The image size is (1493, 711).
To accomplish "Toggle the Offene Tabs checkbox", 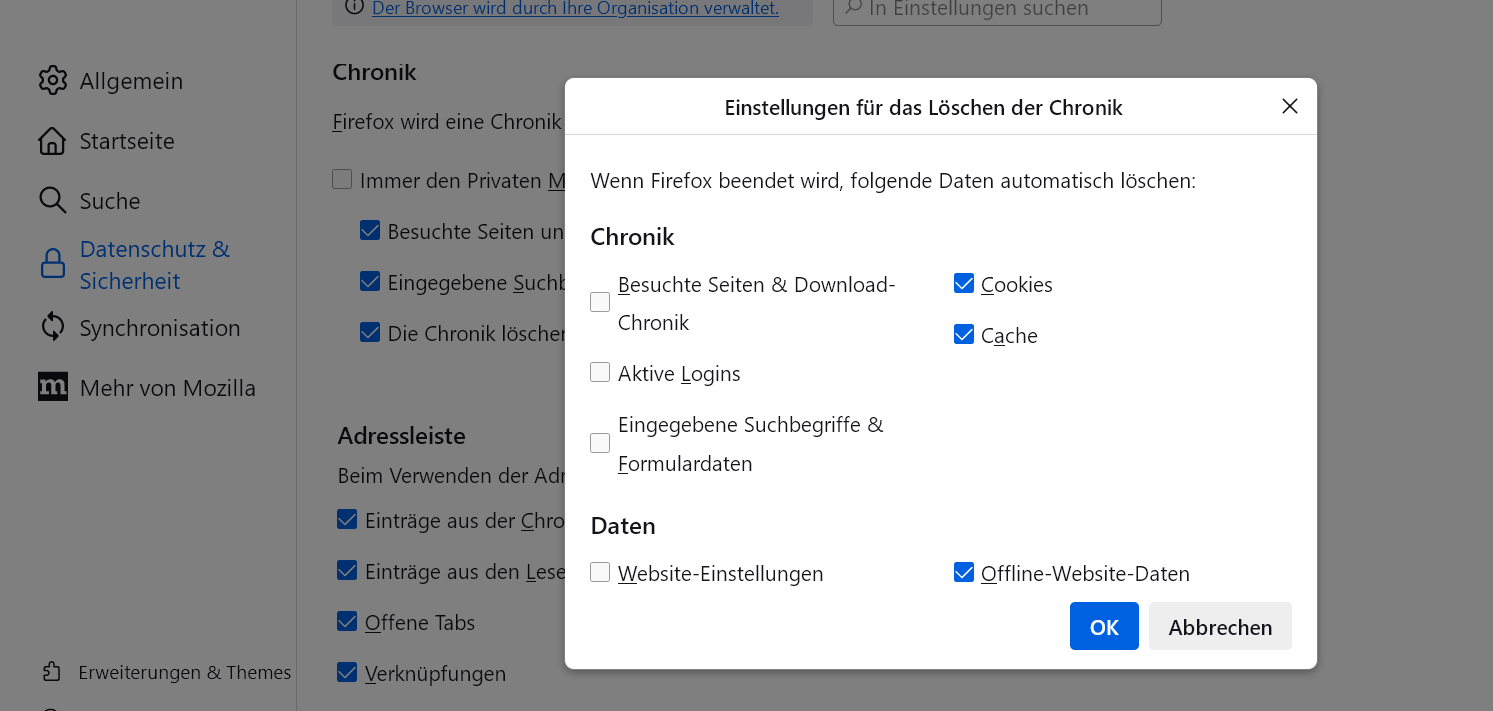I will 347,622.
